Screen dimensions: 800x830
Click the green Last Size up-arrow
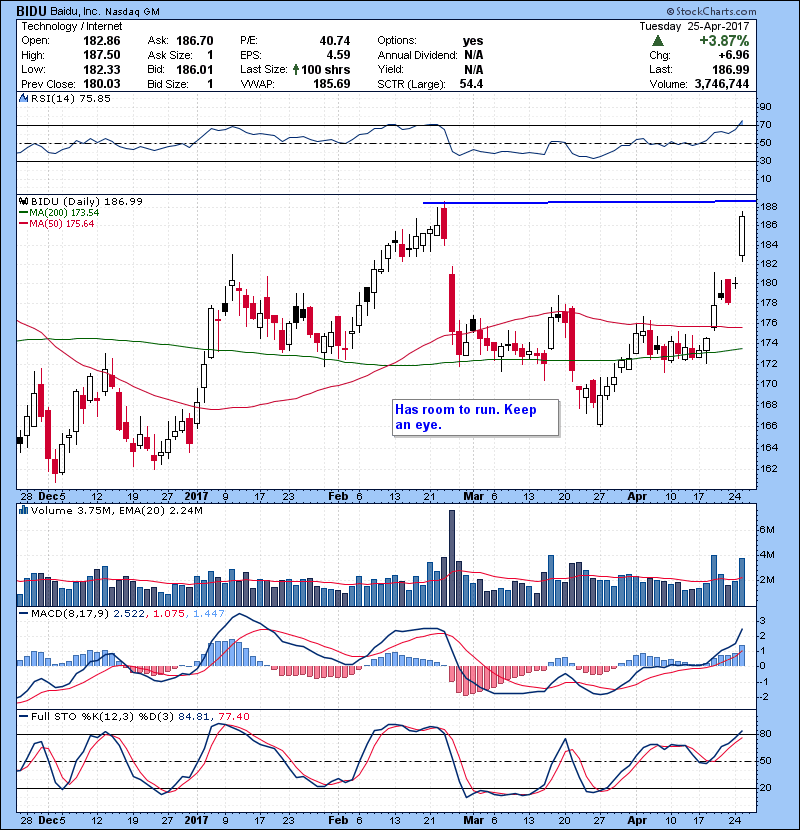coord(295,69)
